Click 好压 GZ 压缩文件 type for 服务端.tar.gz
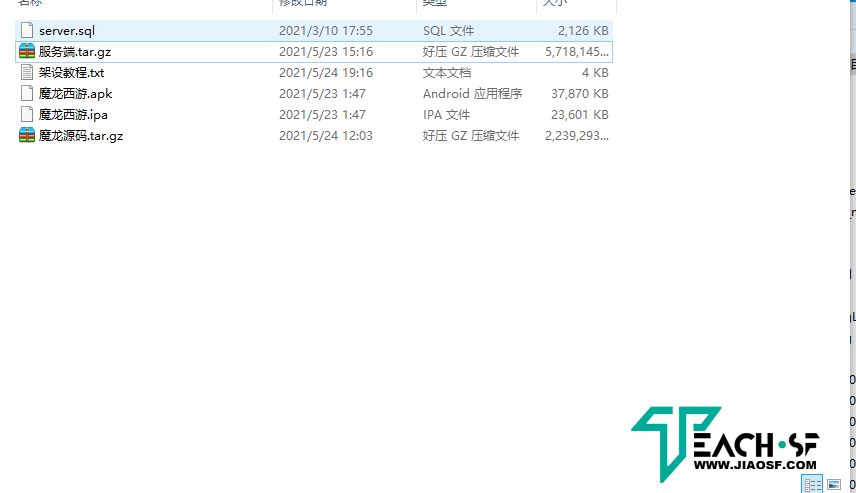This screenshot has height=493, width=856. (x=471, y=52)
